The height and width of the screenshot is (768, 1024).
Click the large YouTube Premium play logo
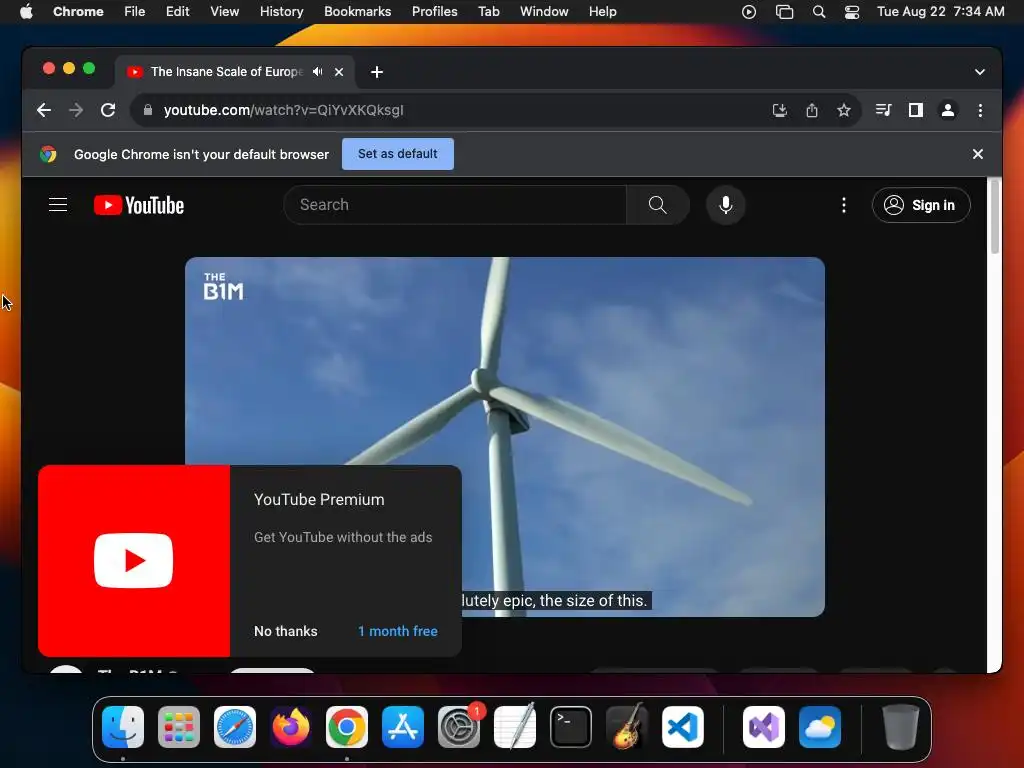click(133, 560)
